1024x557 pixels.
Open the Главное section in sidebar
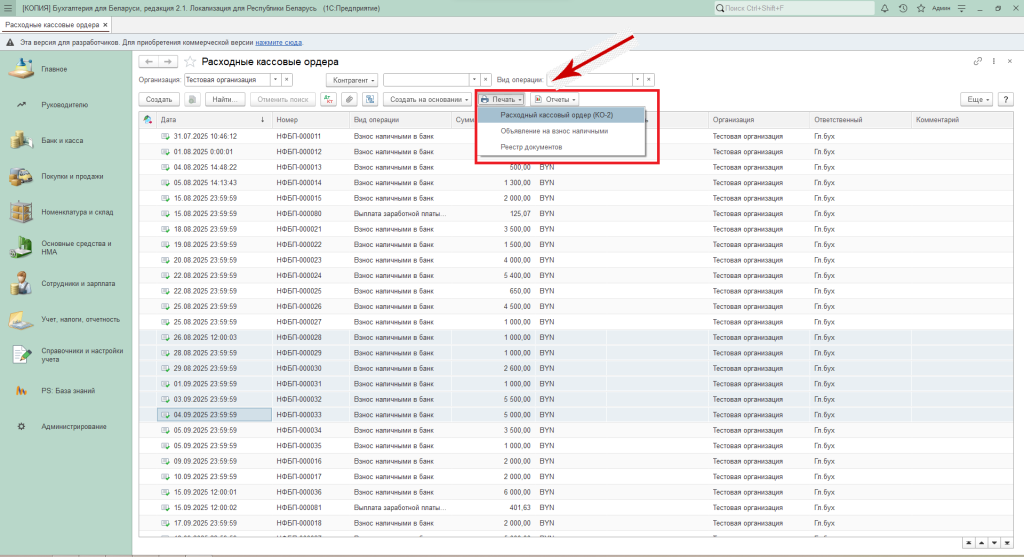[55, 69]
